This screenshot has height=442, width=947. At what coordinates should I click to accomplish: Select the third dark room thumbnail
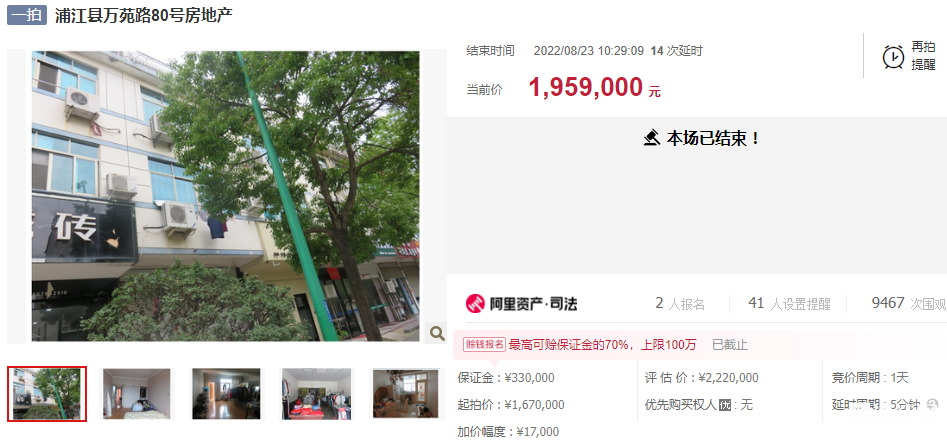click(x=226, y=394)
